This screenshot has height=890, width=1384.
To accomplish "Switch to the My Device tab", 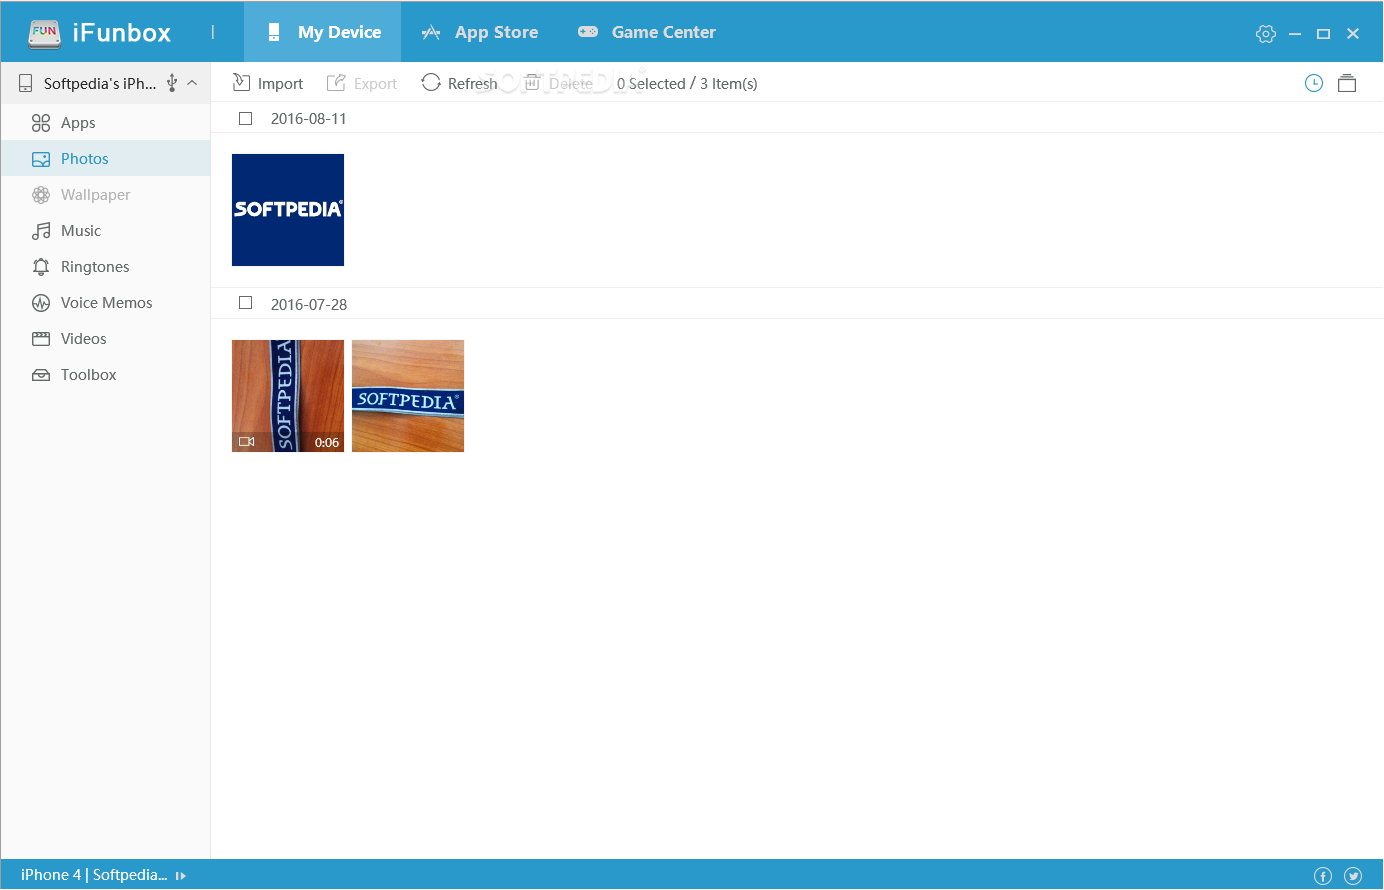I will [322, 32].
